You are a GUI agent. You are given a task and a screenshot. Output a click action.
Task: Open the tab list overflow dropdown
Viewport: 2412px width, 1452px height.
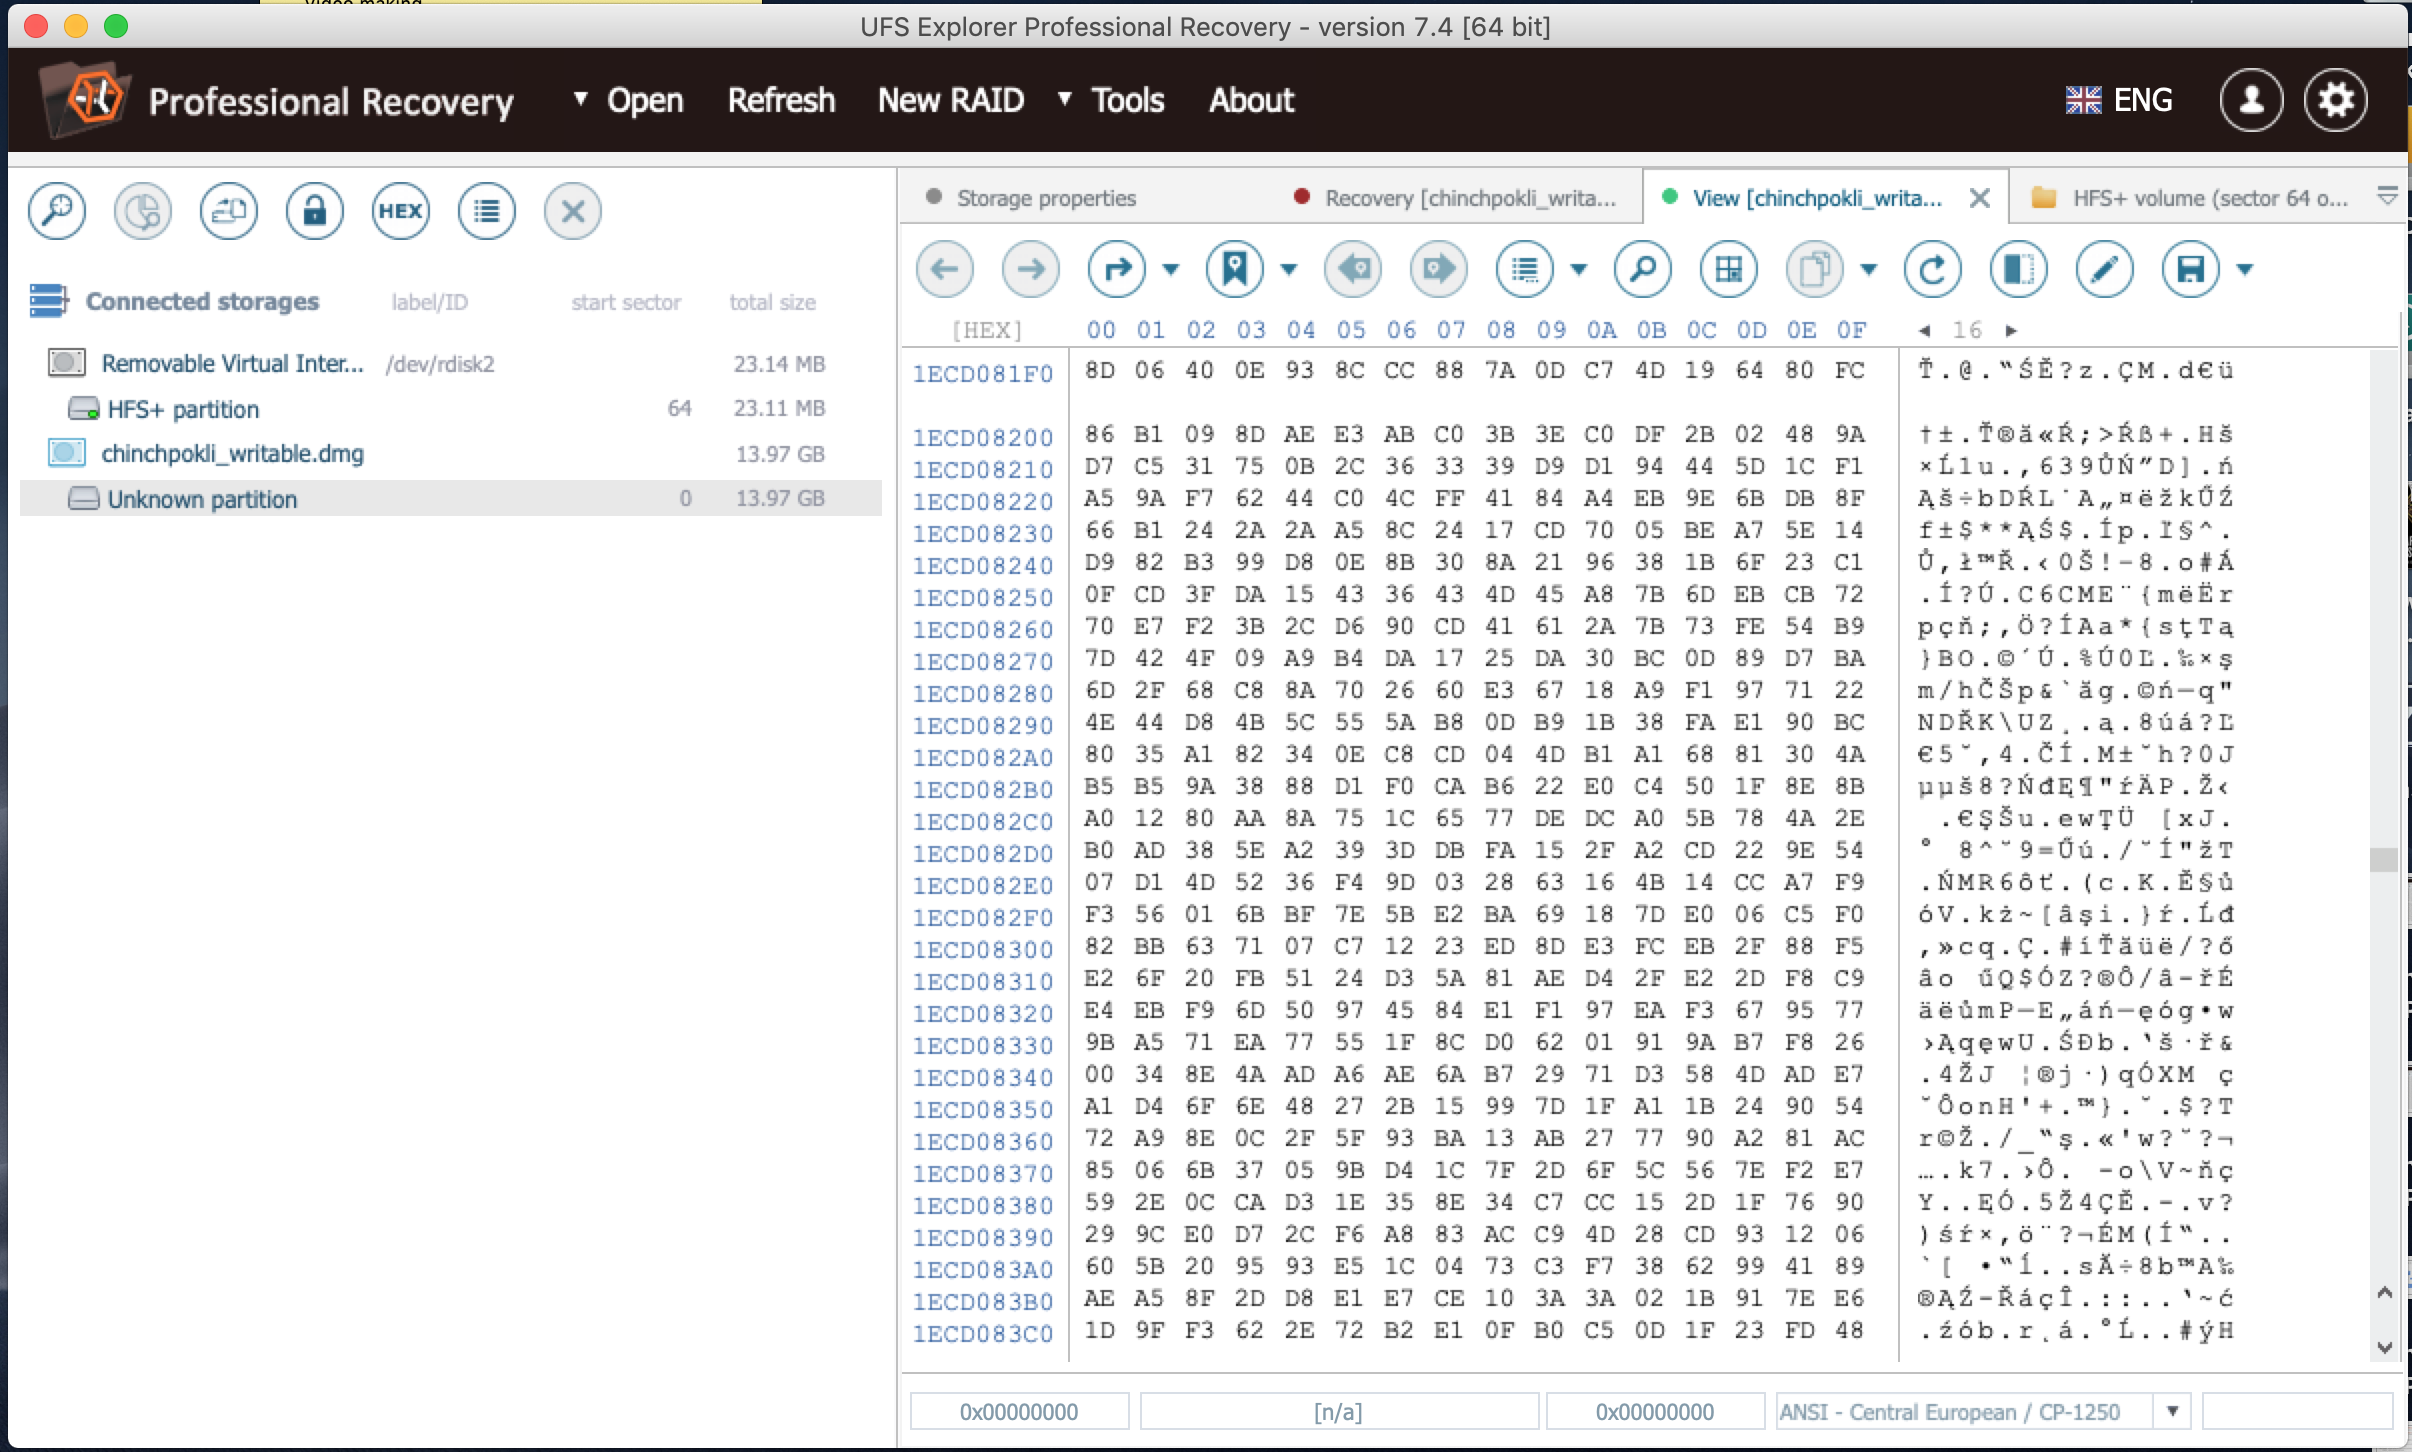(2387, 196)
